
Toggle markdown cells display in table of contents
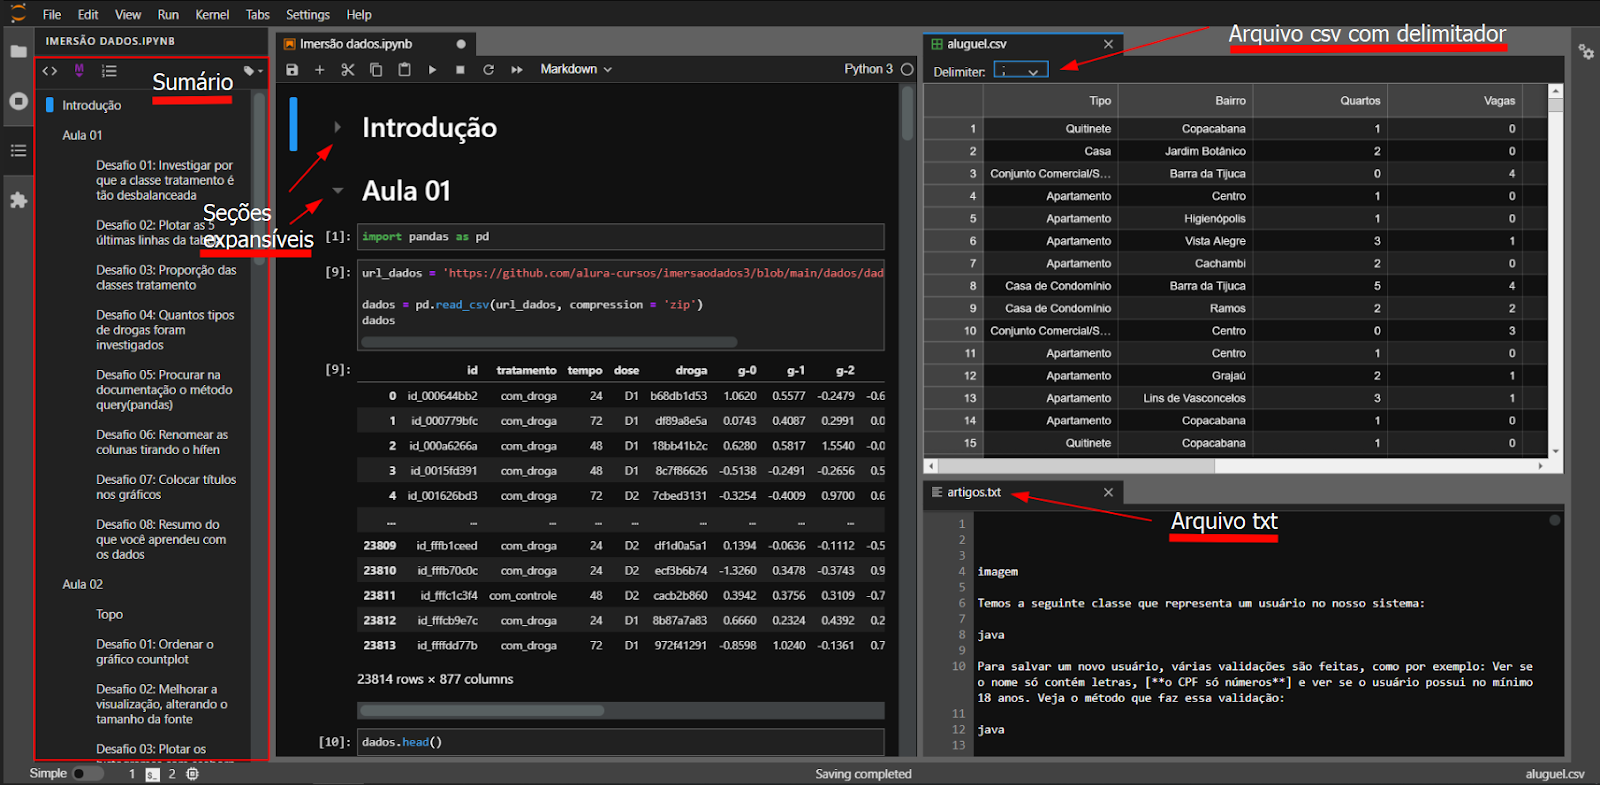coord(79,71)
